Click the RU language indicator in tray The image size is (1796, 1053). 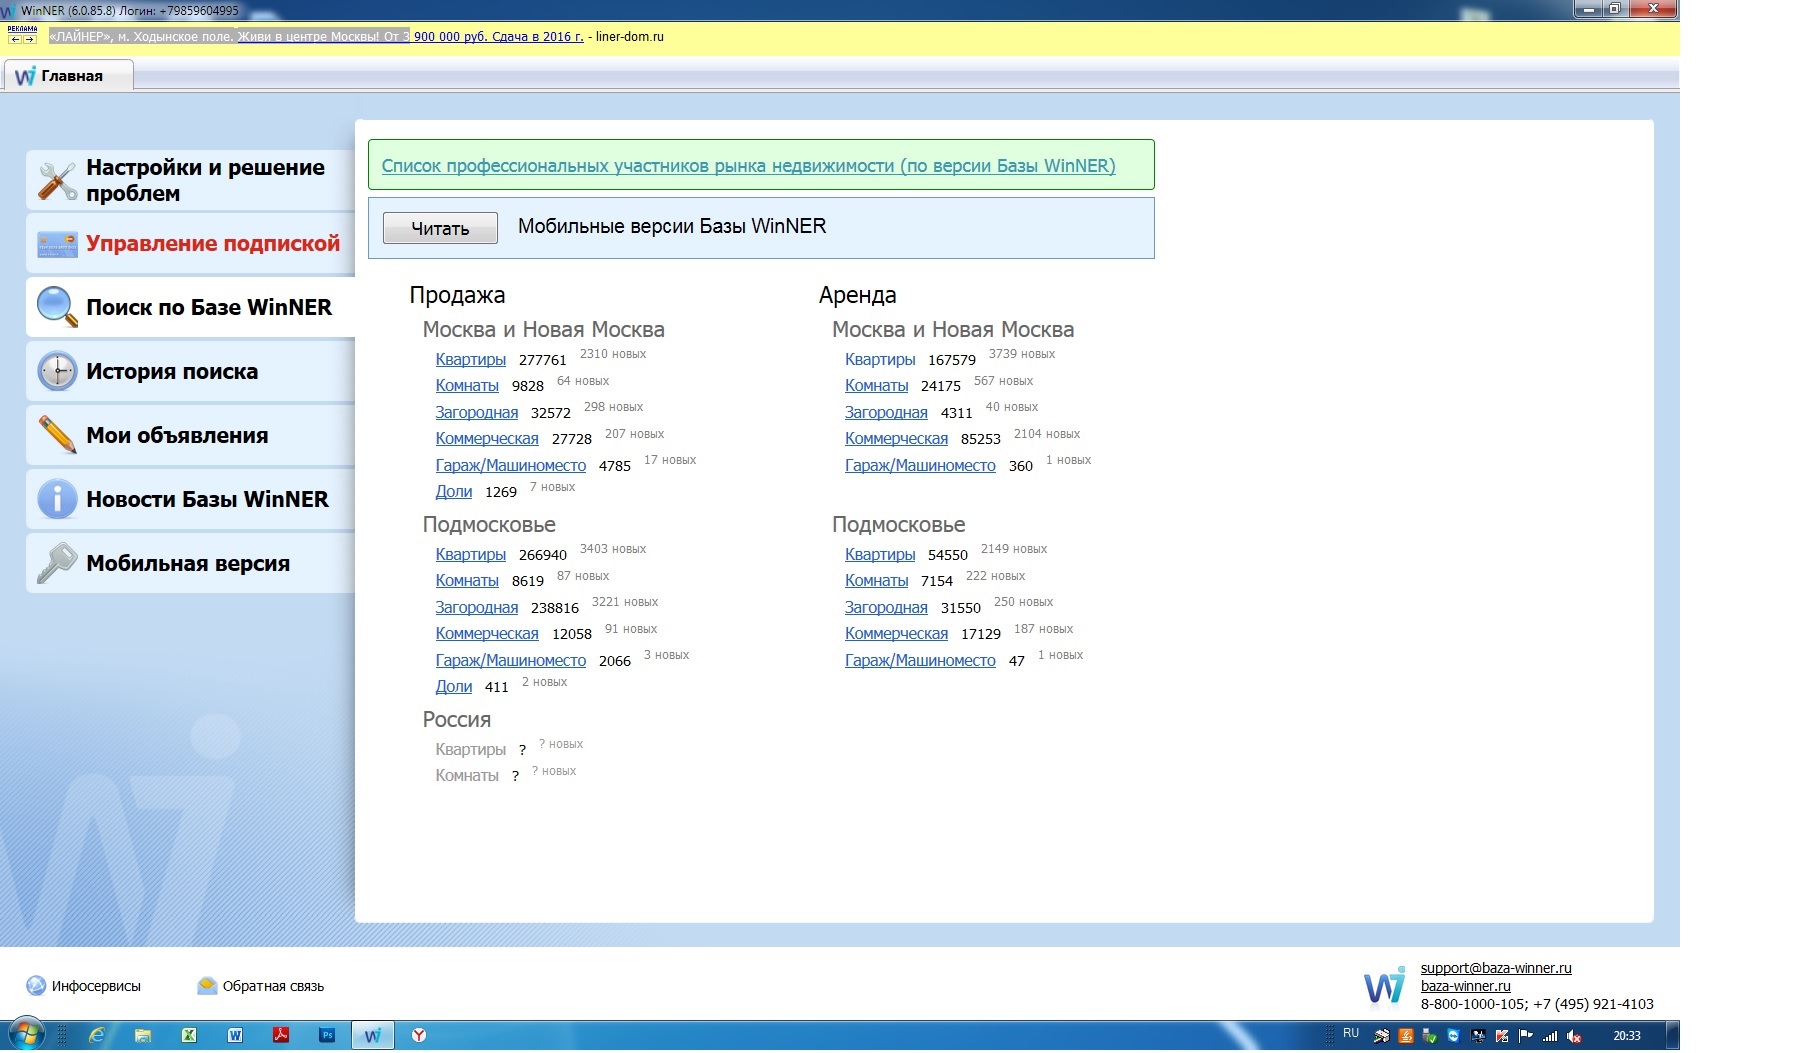1351,1033
